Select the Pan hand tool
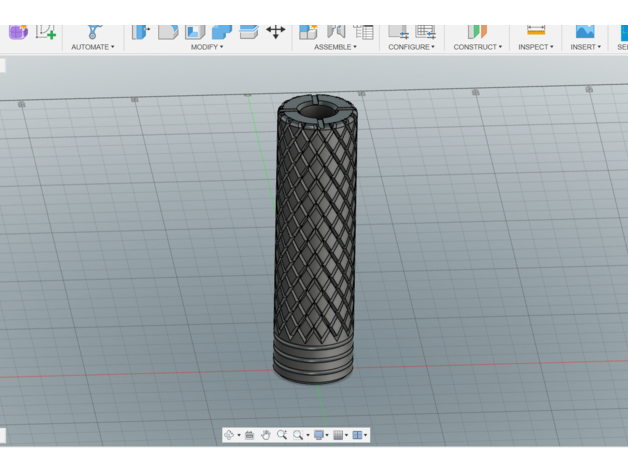 tap(266, 435)
